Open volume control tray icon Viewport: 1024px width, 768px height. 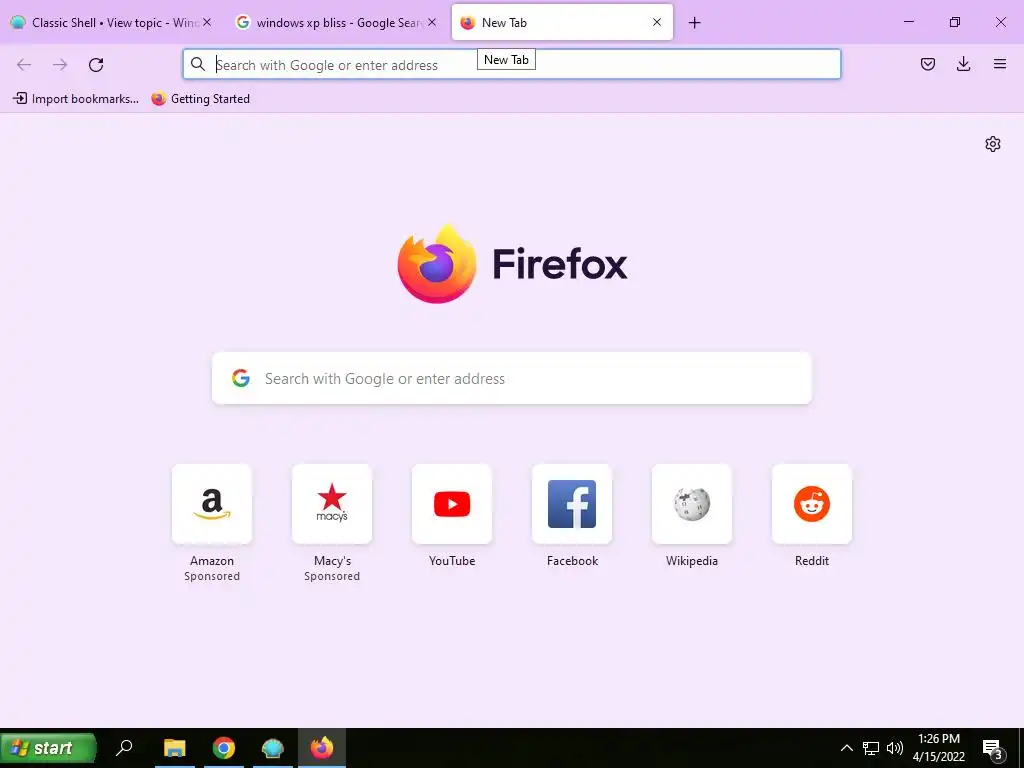895,748
